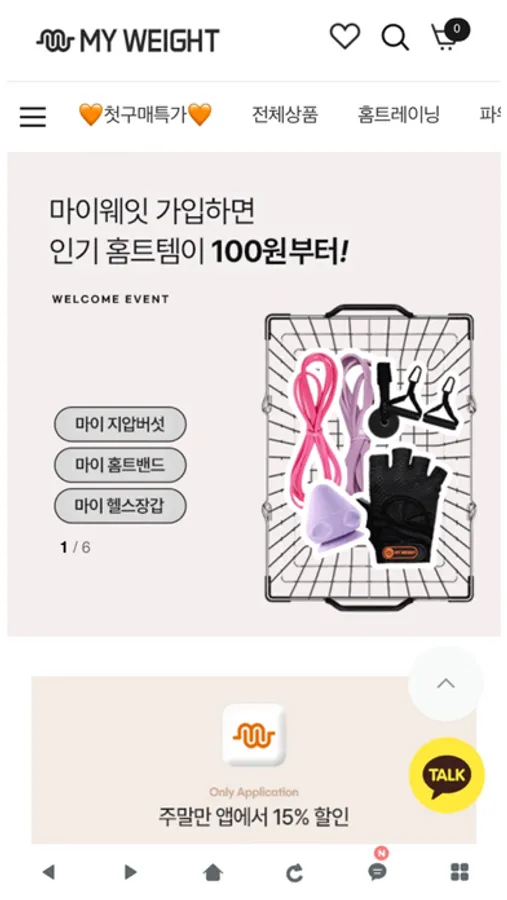Click the 마이 헬스장갑 pill button

click(120, 506)
